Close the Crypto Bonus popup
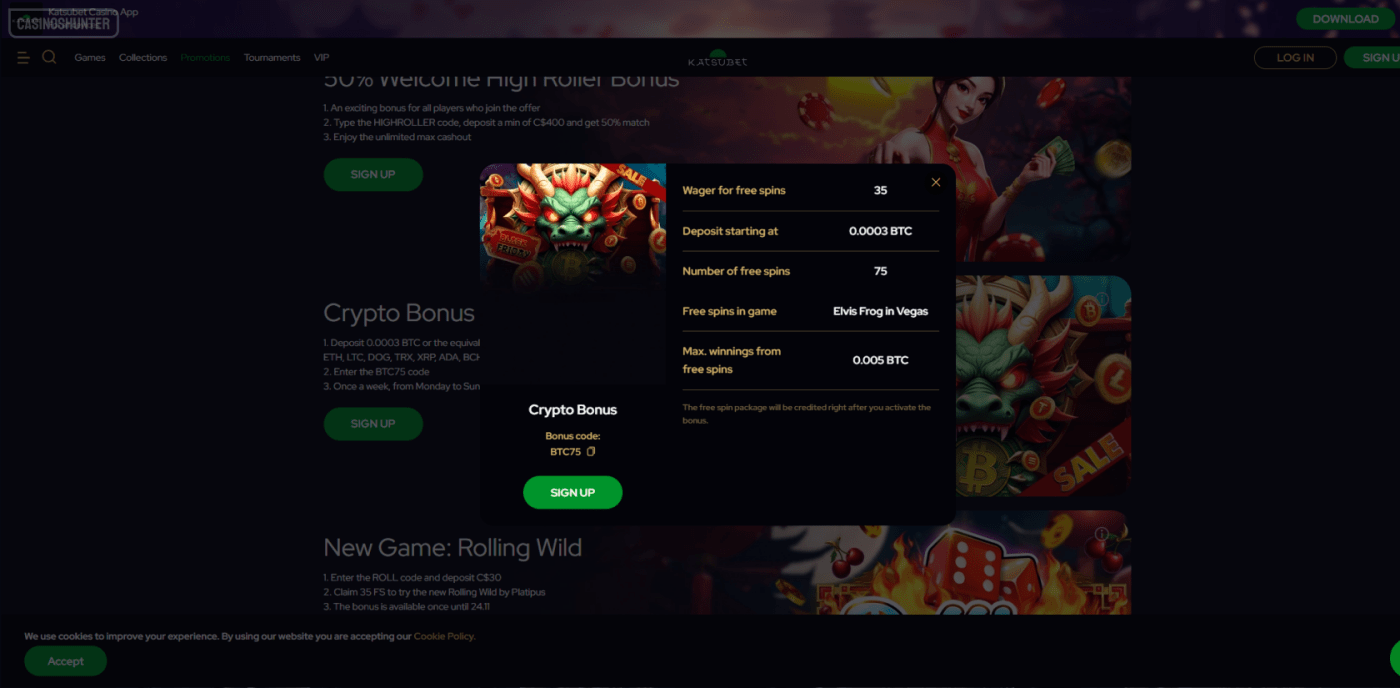The image size is (1400, 688). 936,182
